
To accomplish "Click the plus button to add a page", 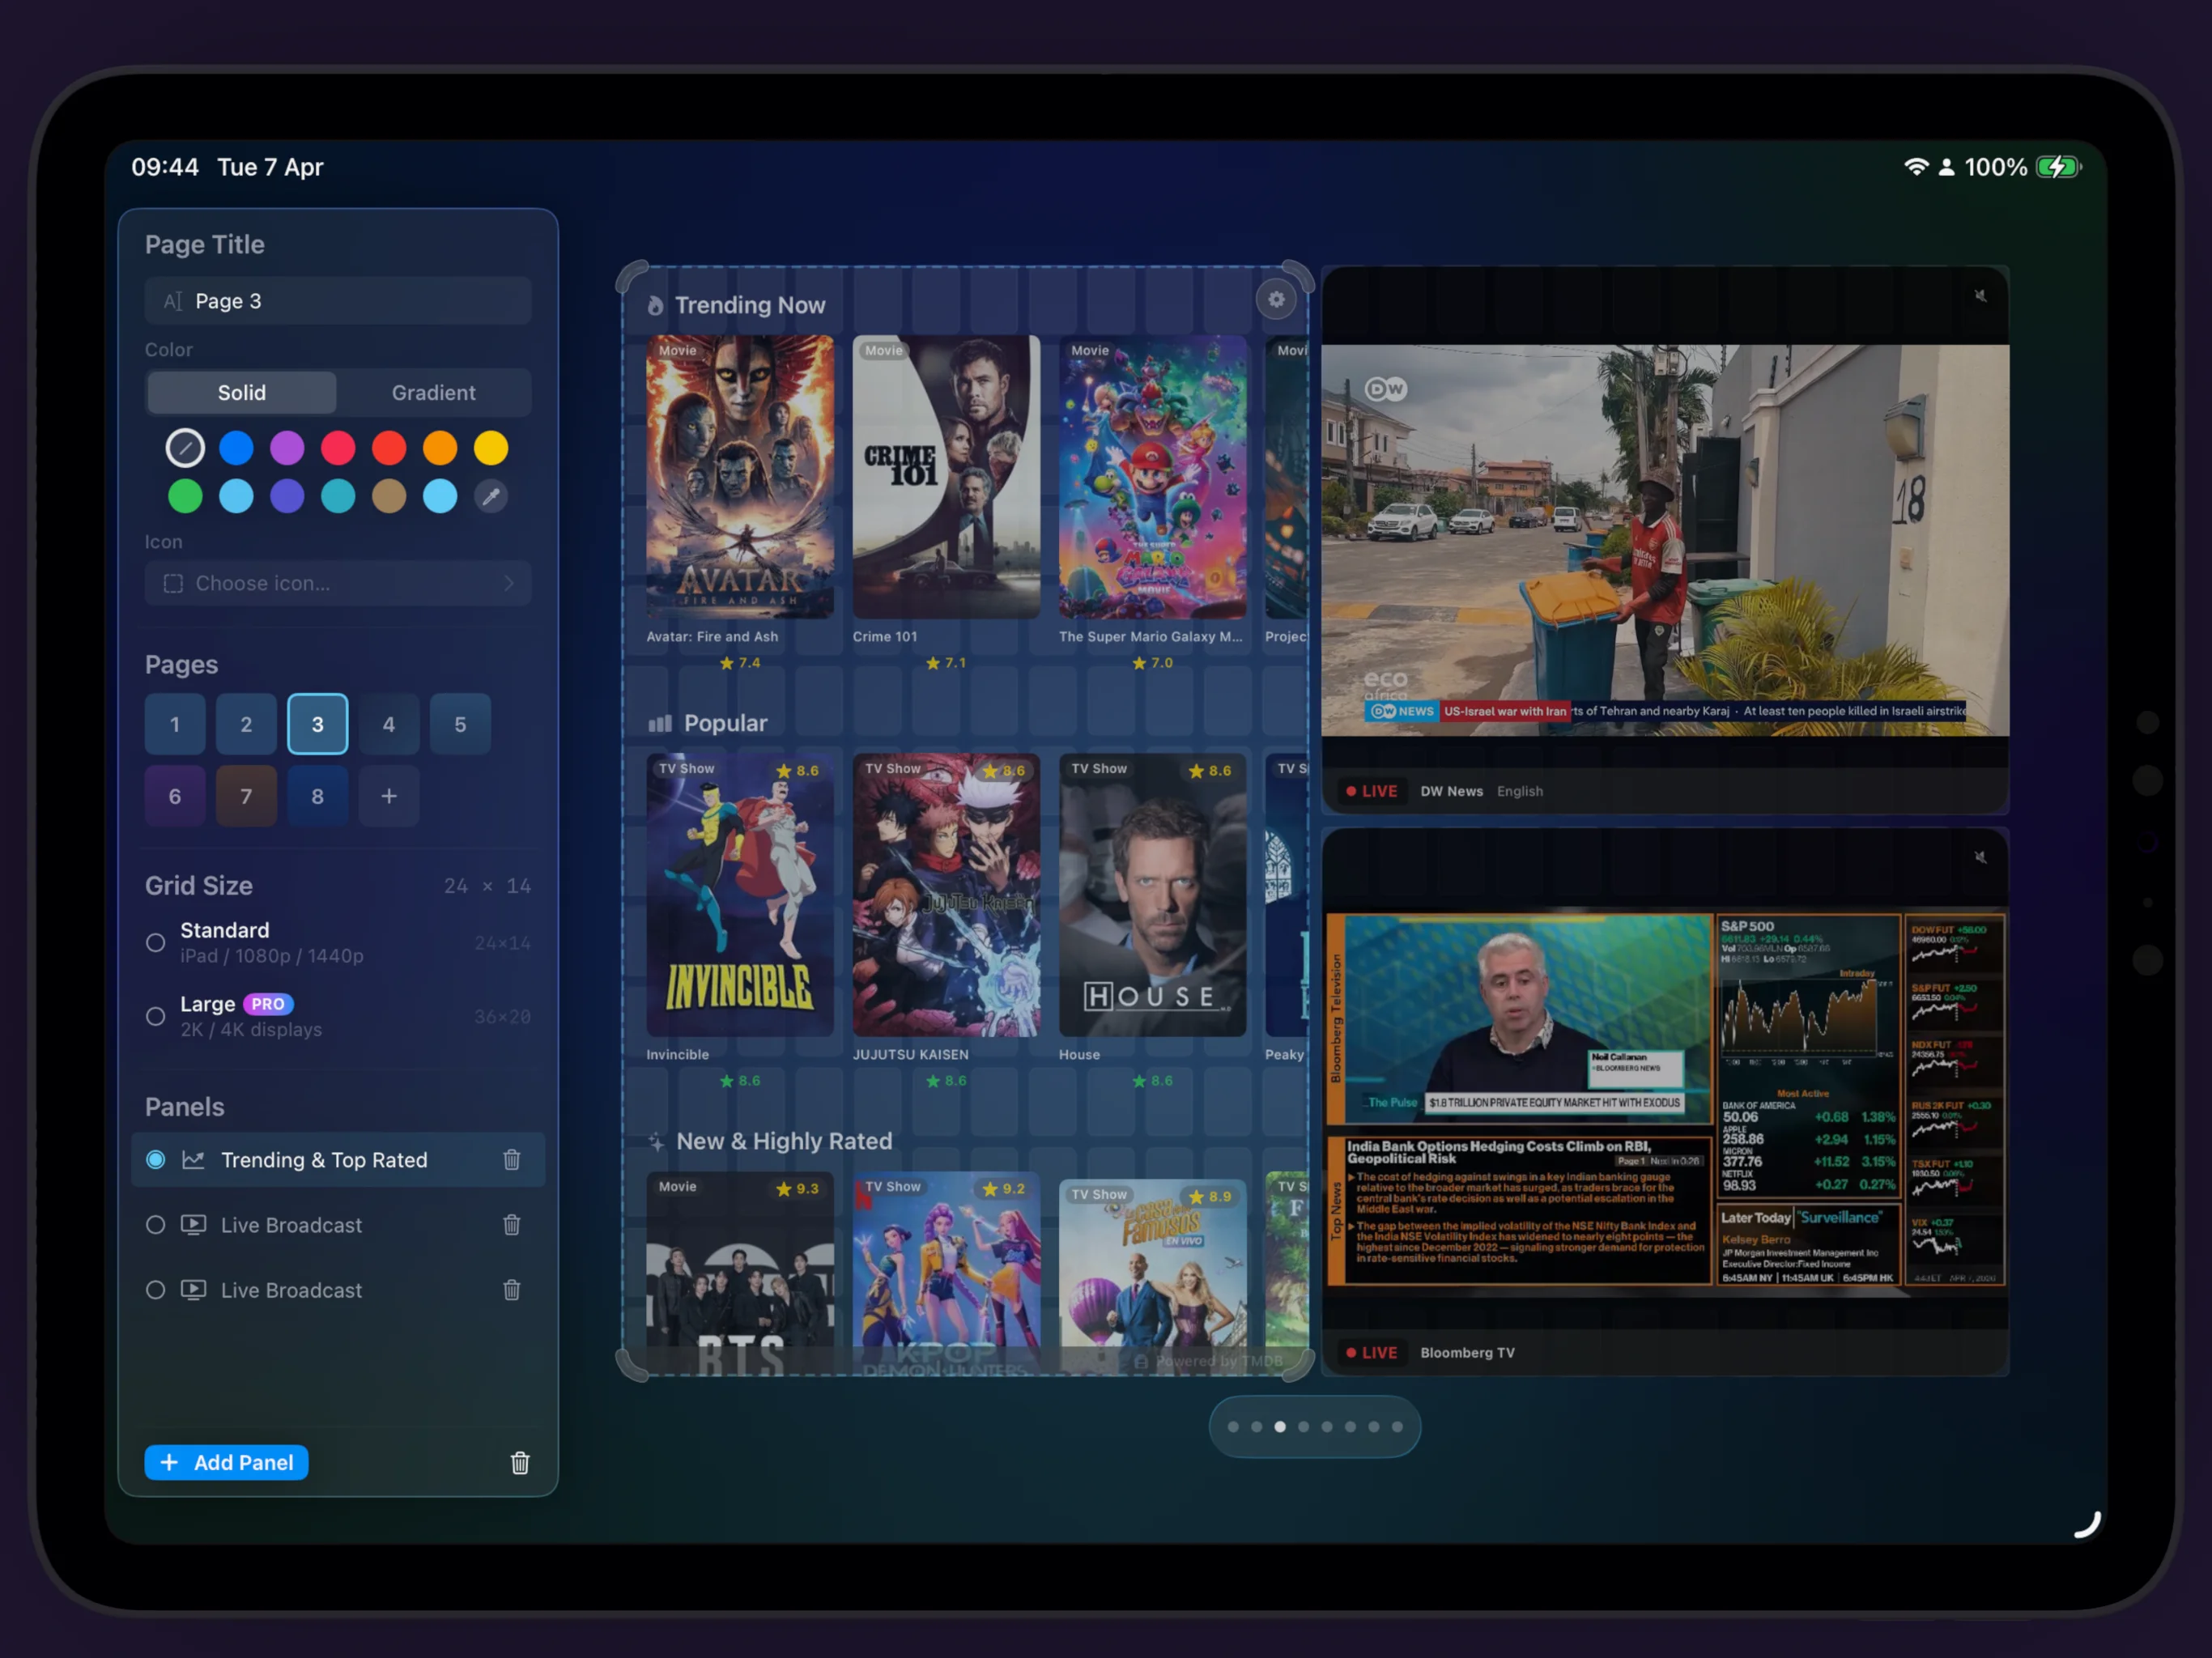I will (389, 796).
